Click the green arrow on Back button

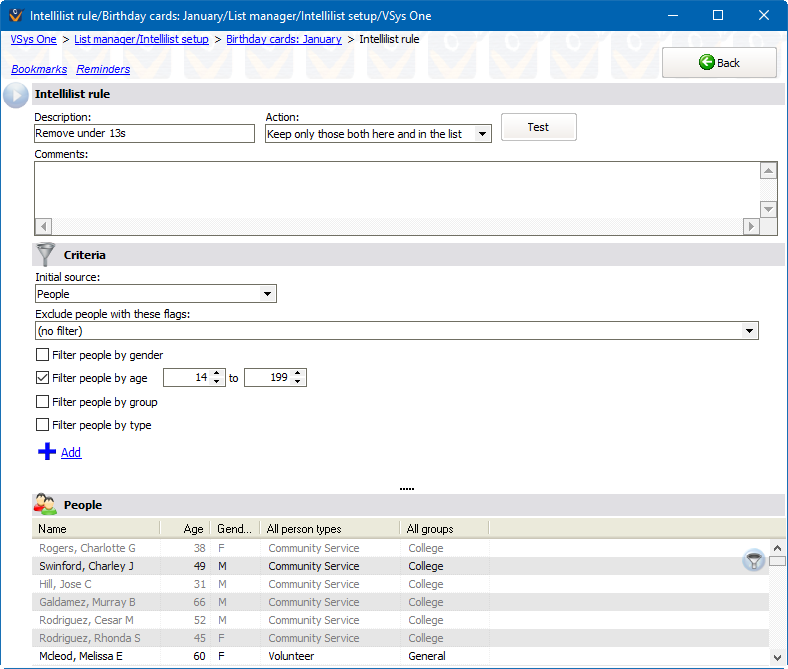pos(707,63)
